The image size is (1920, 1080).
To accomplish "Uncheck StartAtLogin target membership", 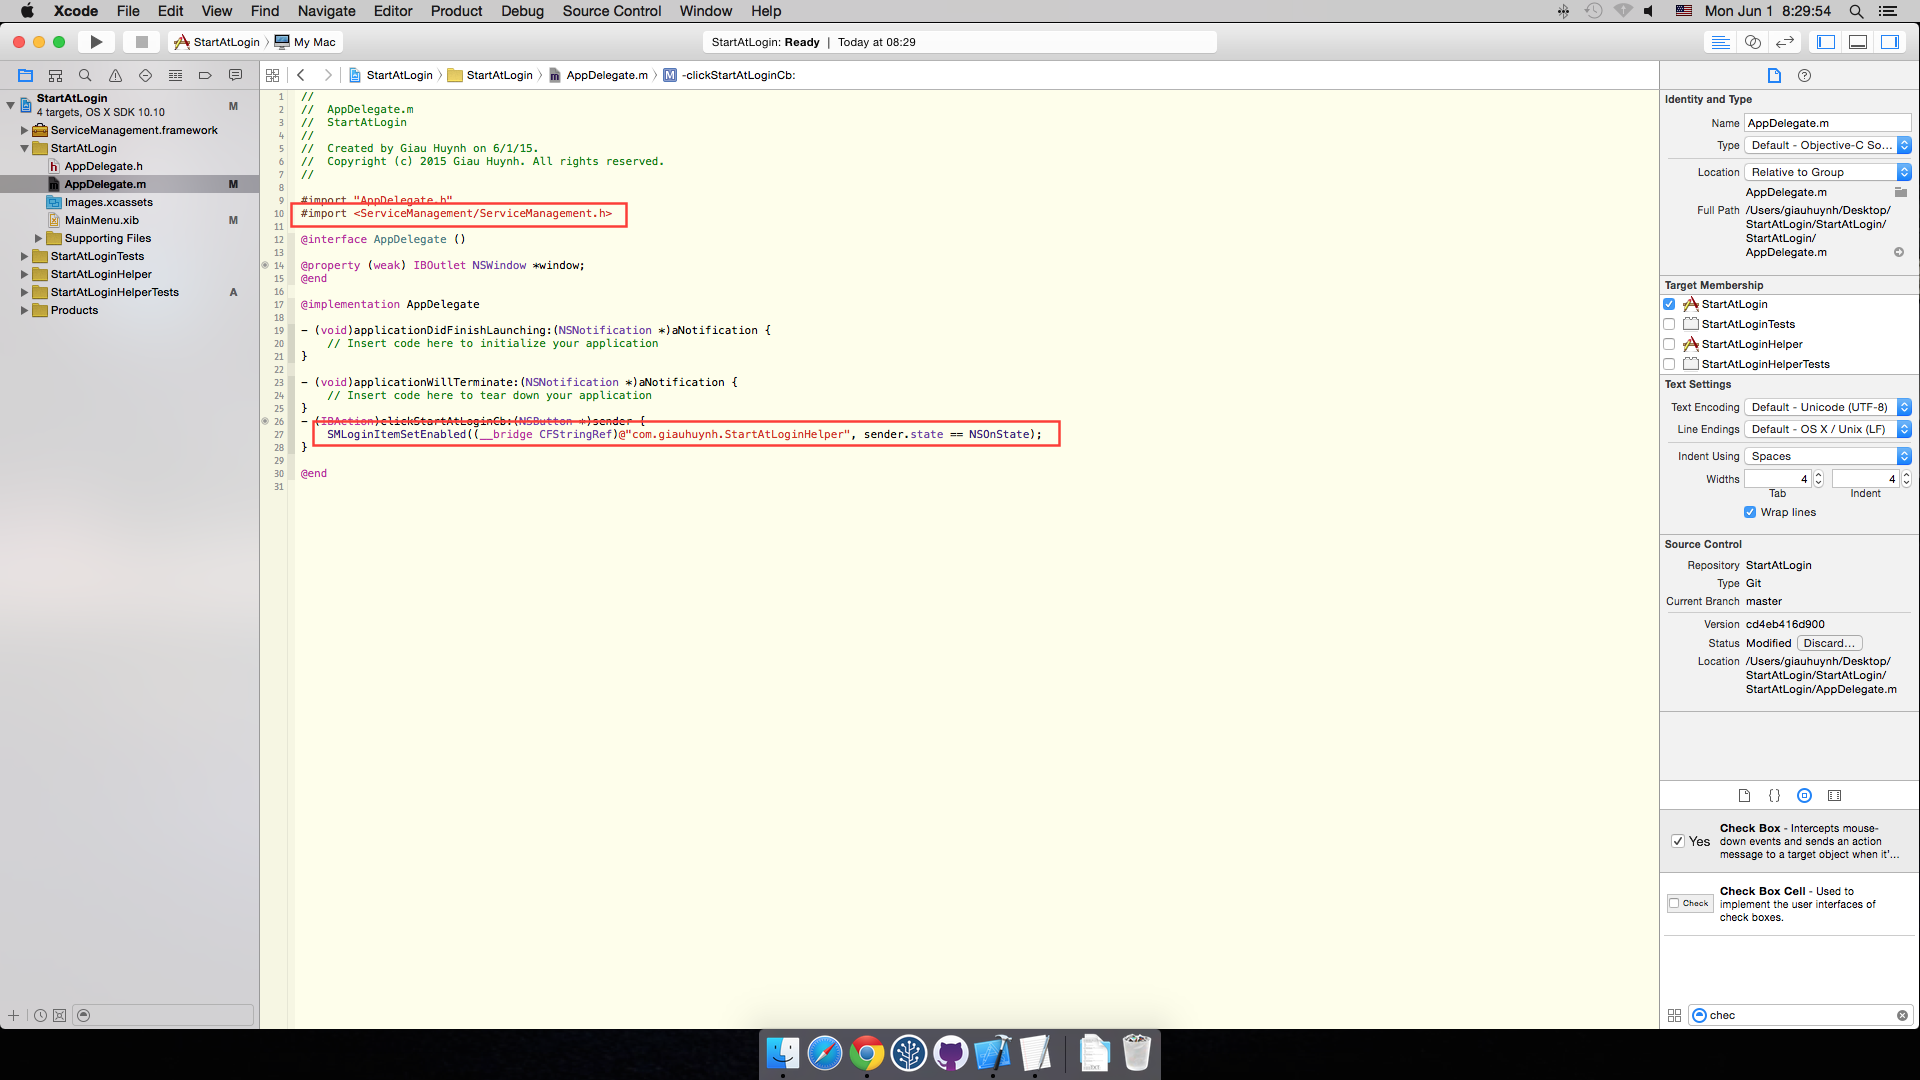I will pos(1669,304).
